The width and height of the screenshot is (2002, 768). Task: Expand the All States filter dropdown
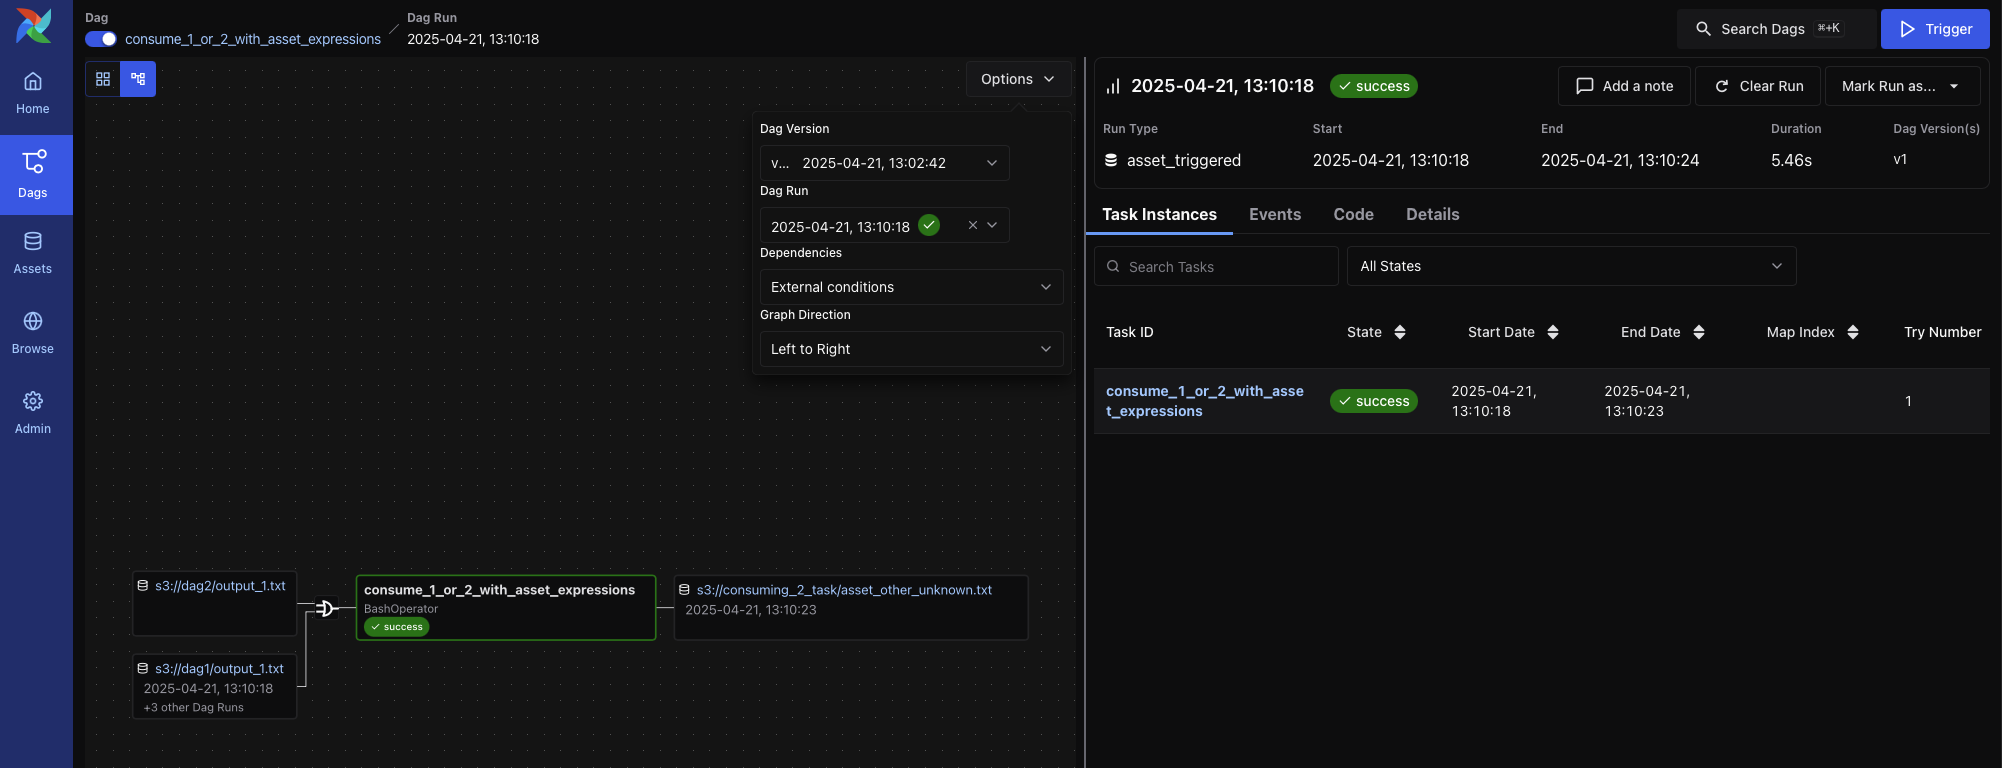pos(1570,266)
